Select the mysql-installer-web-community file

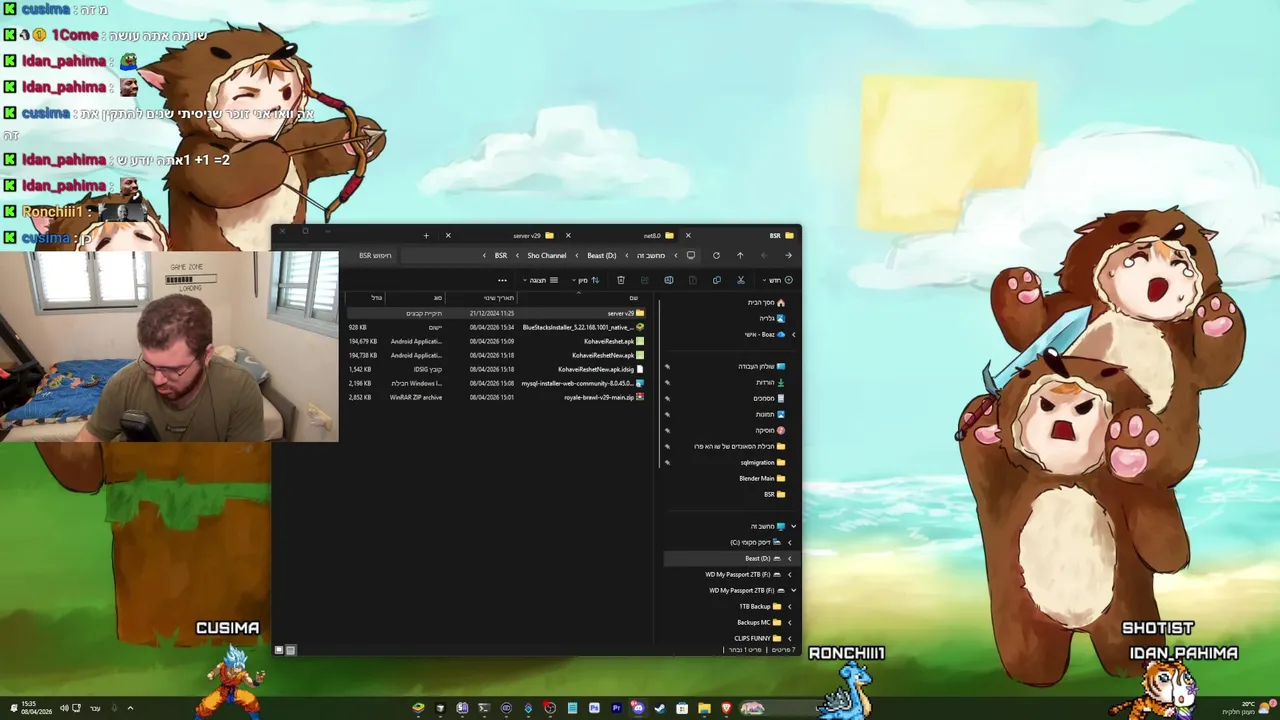coord(497,383)
